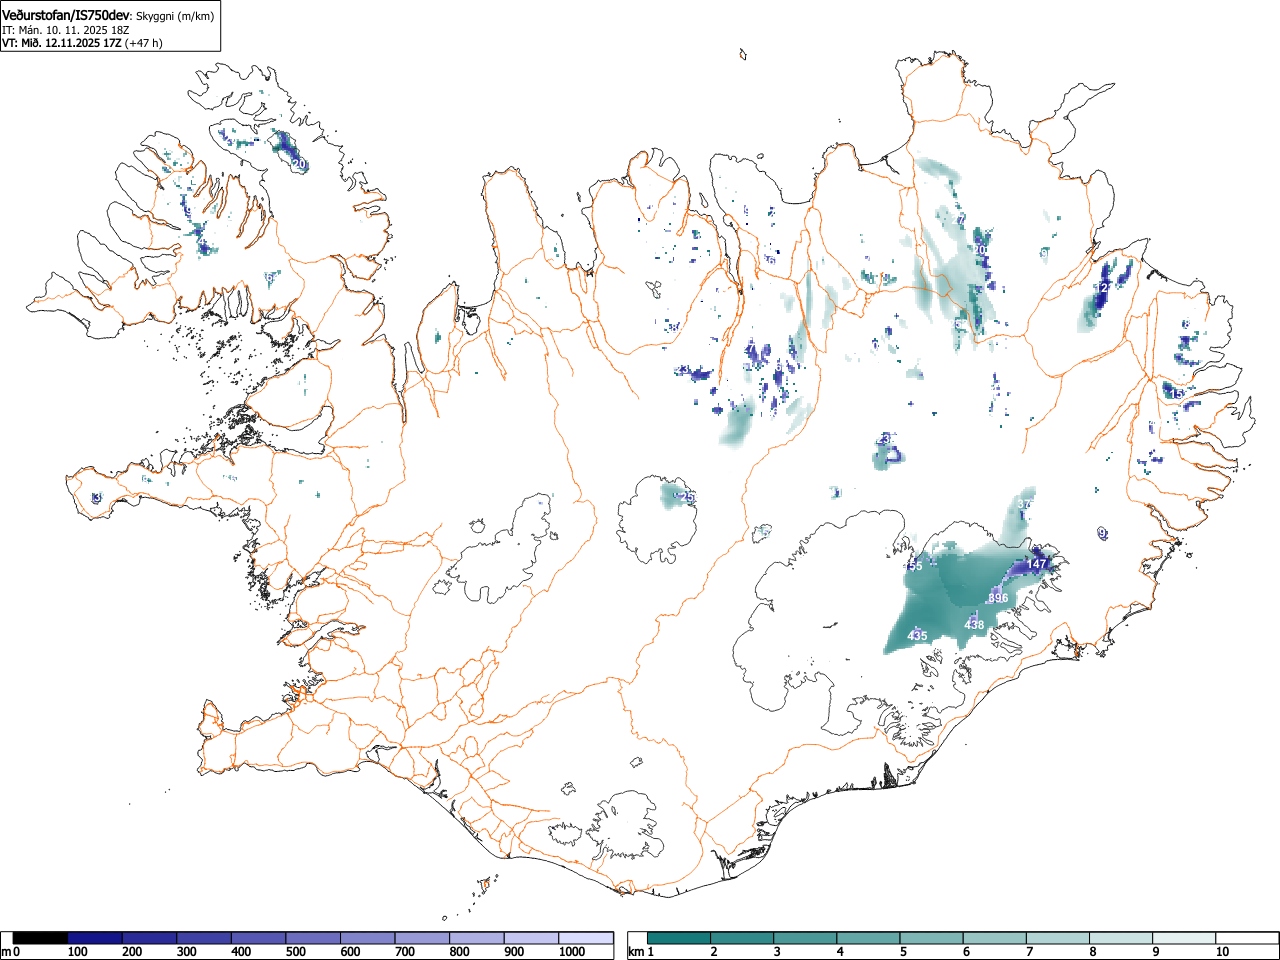1280x960 pixels.
Task: Pick the 200–300 m legend swatch
Action: 150,938
